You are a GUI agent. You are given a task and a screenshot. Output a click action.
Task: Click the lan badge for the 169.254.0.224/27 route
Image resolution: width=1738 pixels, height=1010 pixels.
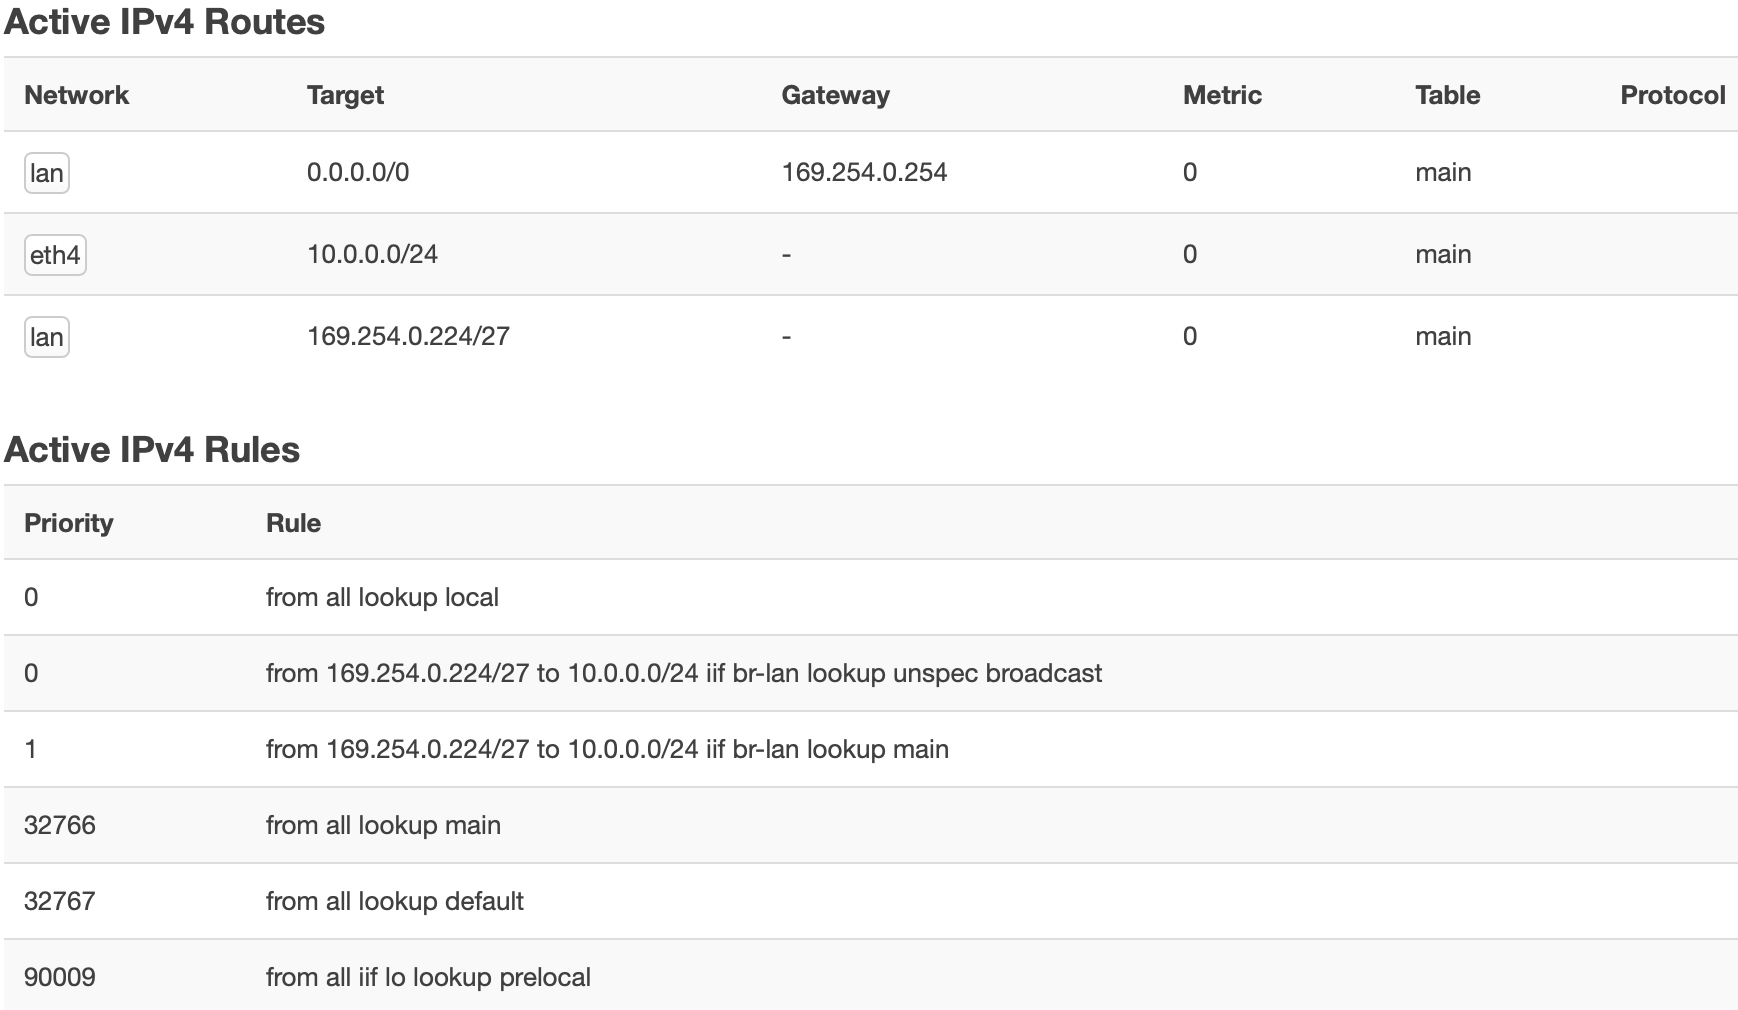[x=47, y=337]
